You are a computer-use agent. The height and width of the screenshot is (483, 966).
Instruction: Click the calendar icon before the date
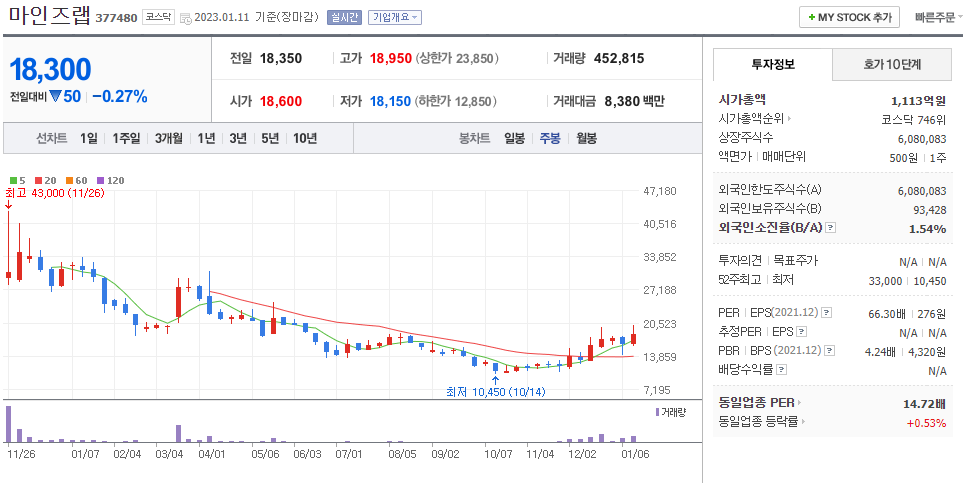pos(185,18)
